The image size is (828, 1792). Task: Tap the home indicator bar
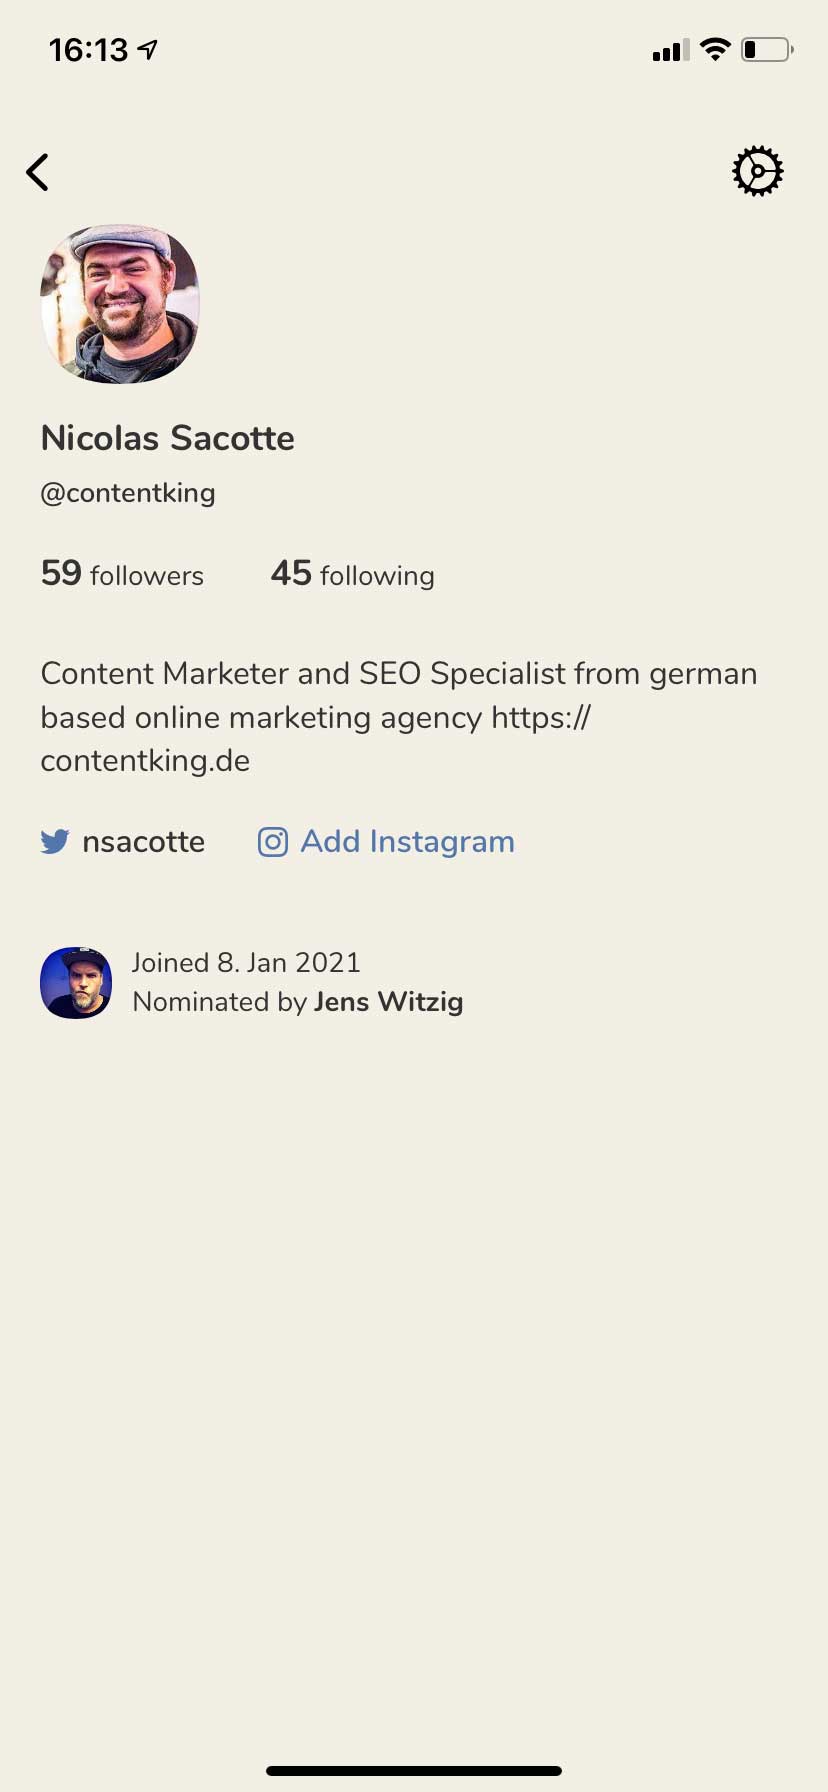414,1770
